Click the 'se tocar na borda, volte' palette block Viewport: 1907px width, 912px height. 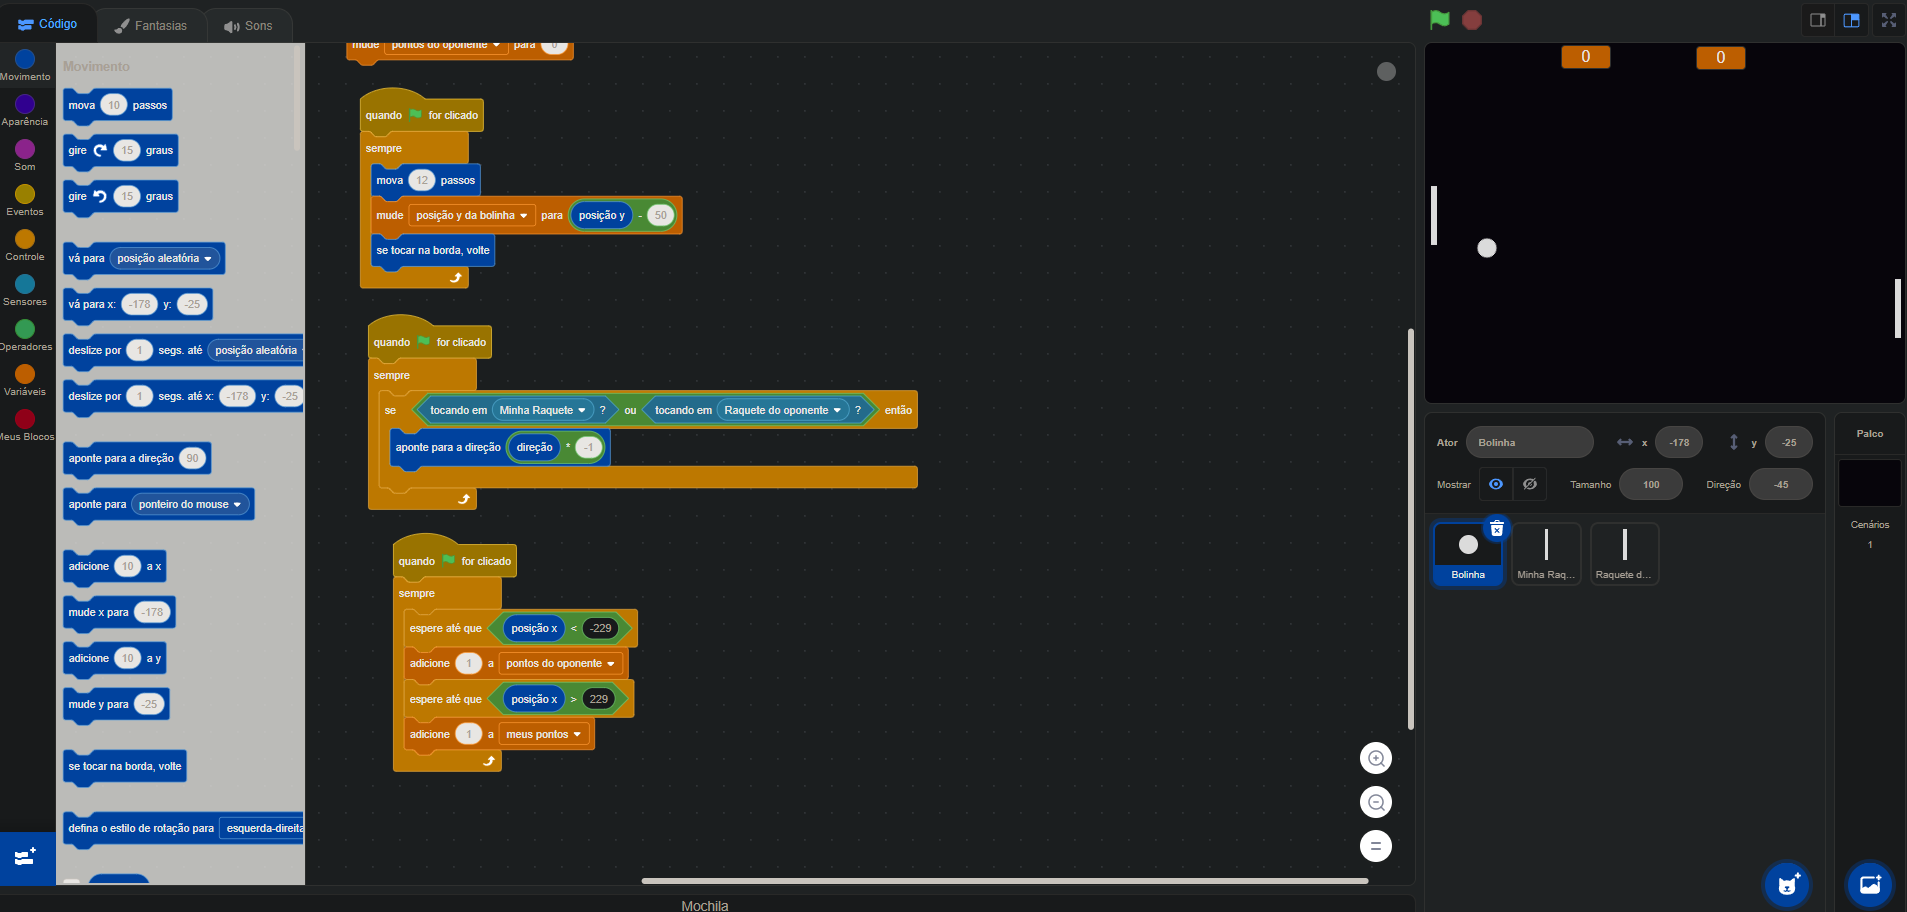tap(125, 767)
